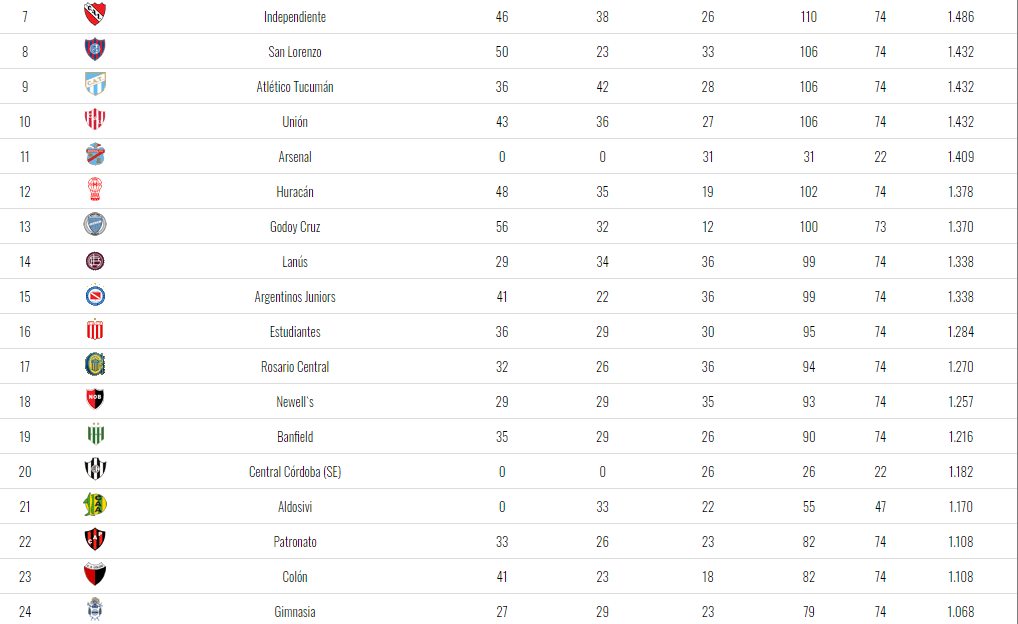Click the Patronato club crest
Screen dimensions: 1018x624
[95, 540]
